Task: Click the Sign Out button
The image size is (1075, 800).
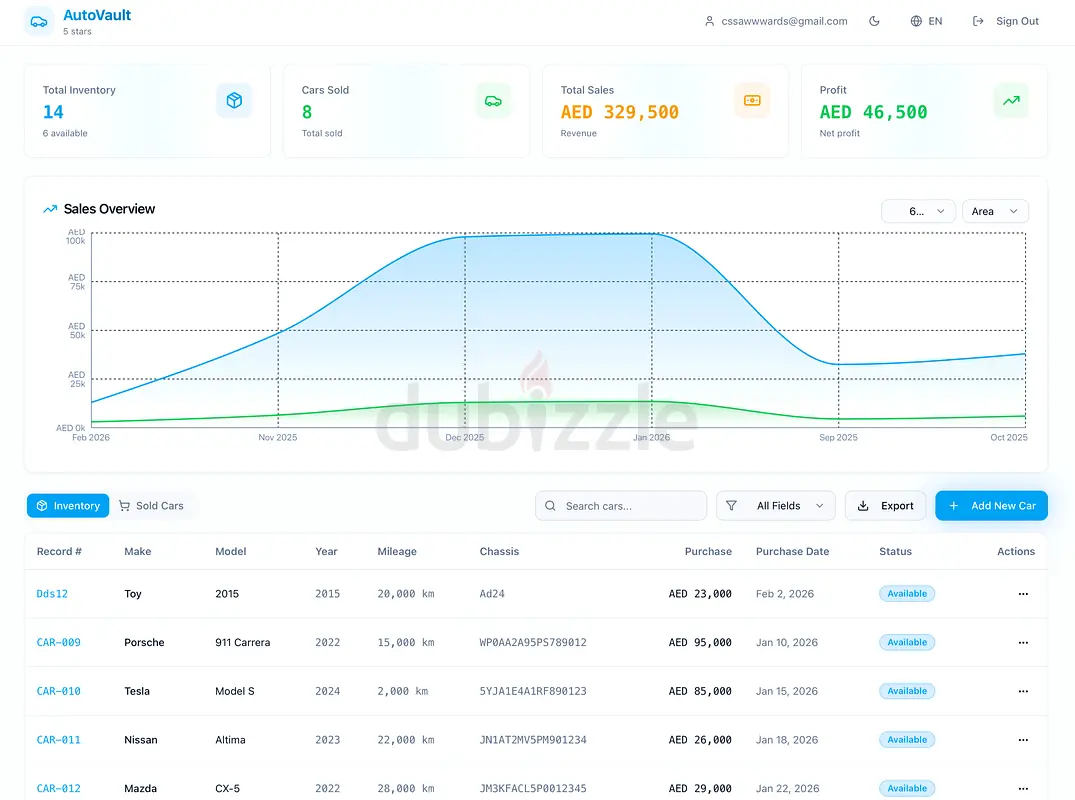Action: point(1005,21)
